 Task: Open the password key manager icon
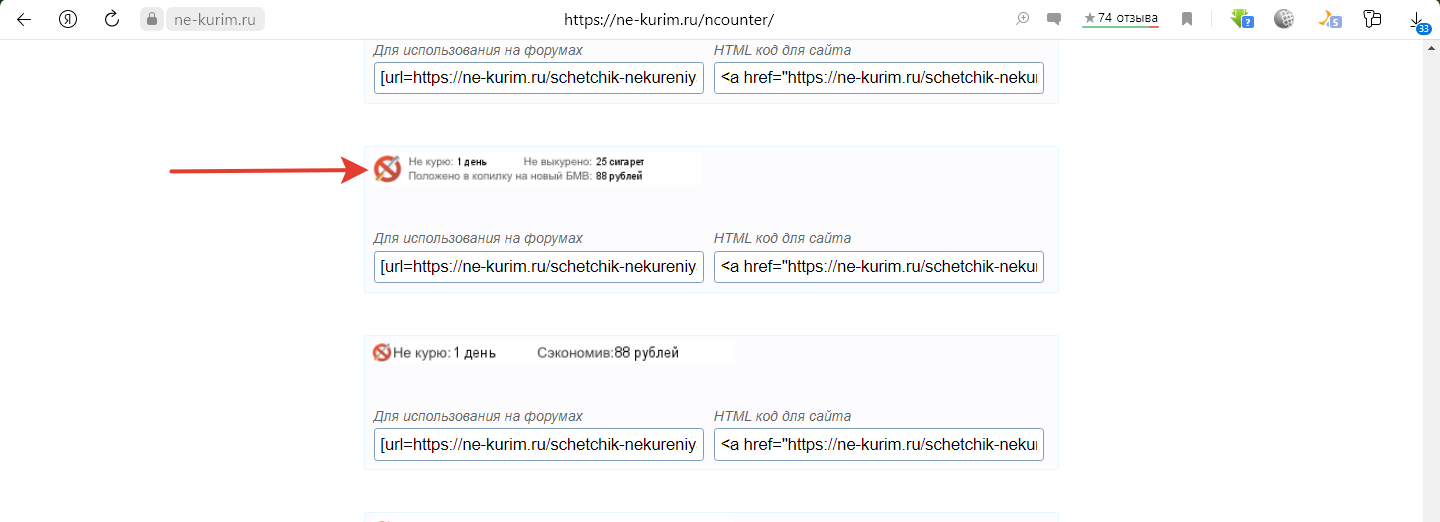tap(1372, 19)
